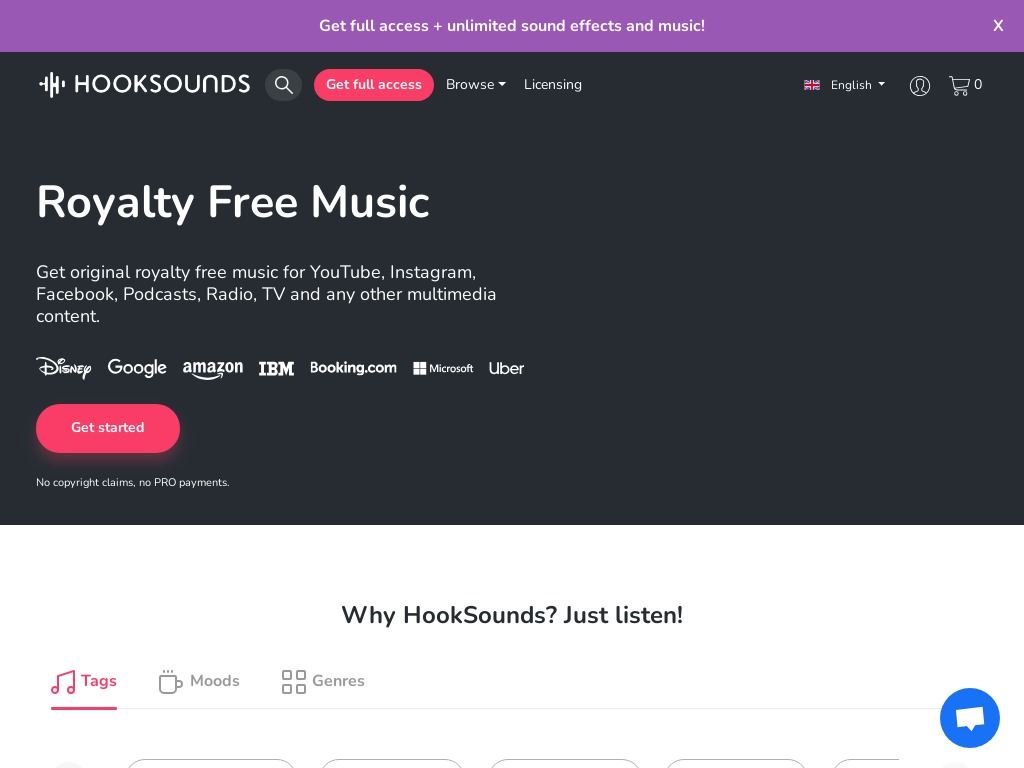Viewport: 1024px width, 768px height.
Task: Click the Get started button
Action: pyautogui.click(x=108, y=428)
